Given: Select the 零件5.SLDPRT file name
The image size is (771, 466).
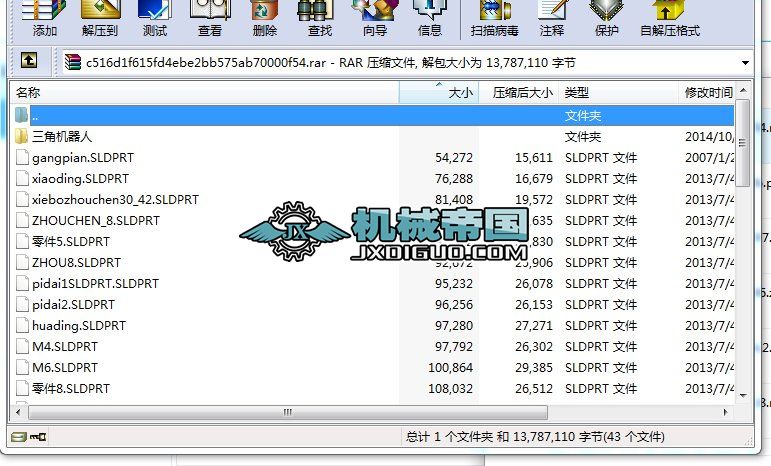Looking at the screenshot, I should pyautogui.click(x=71, y=241).
